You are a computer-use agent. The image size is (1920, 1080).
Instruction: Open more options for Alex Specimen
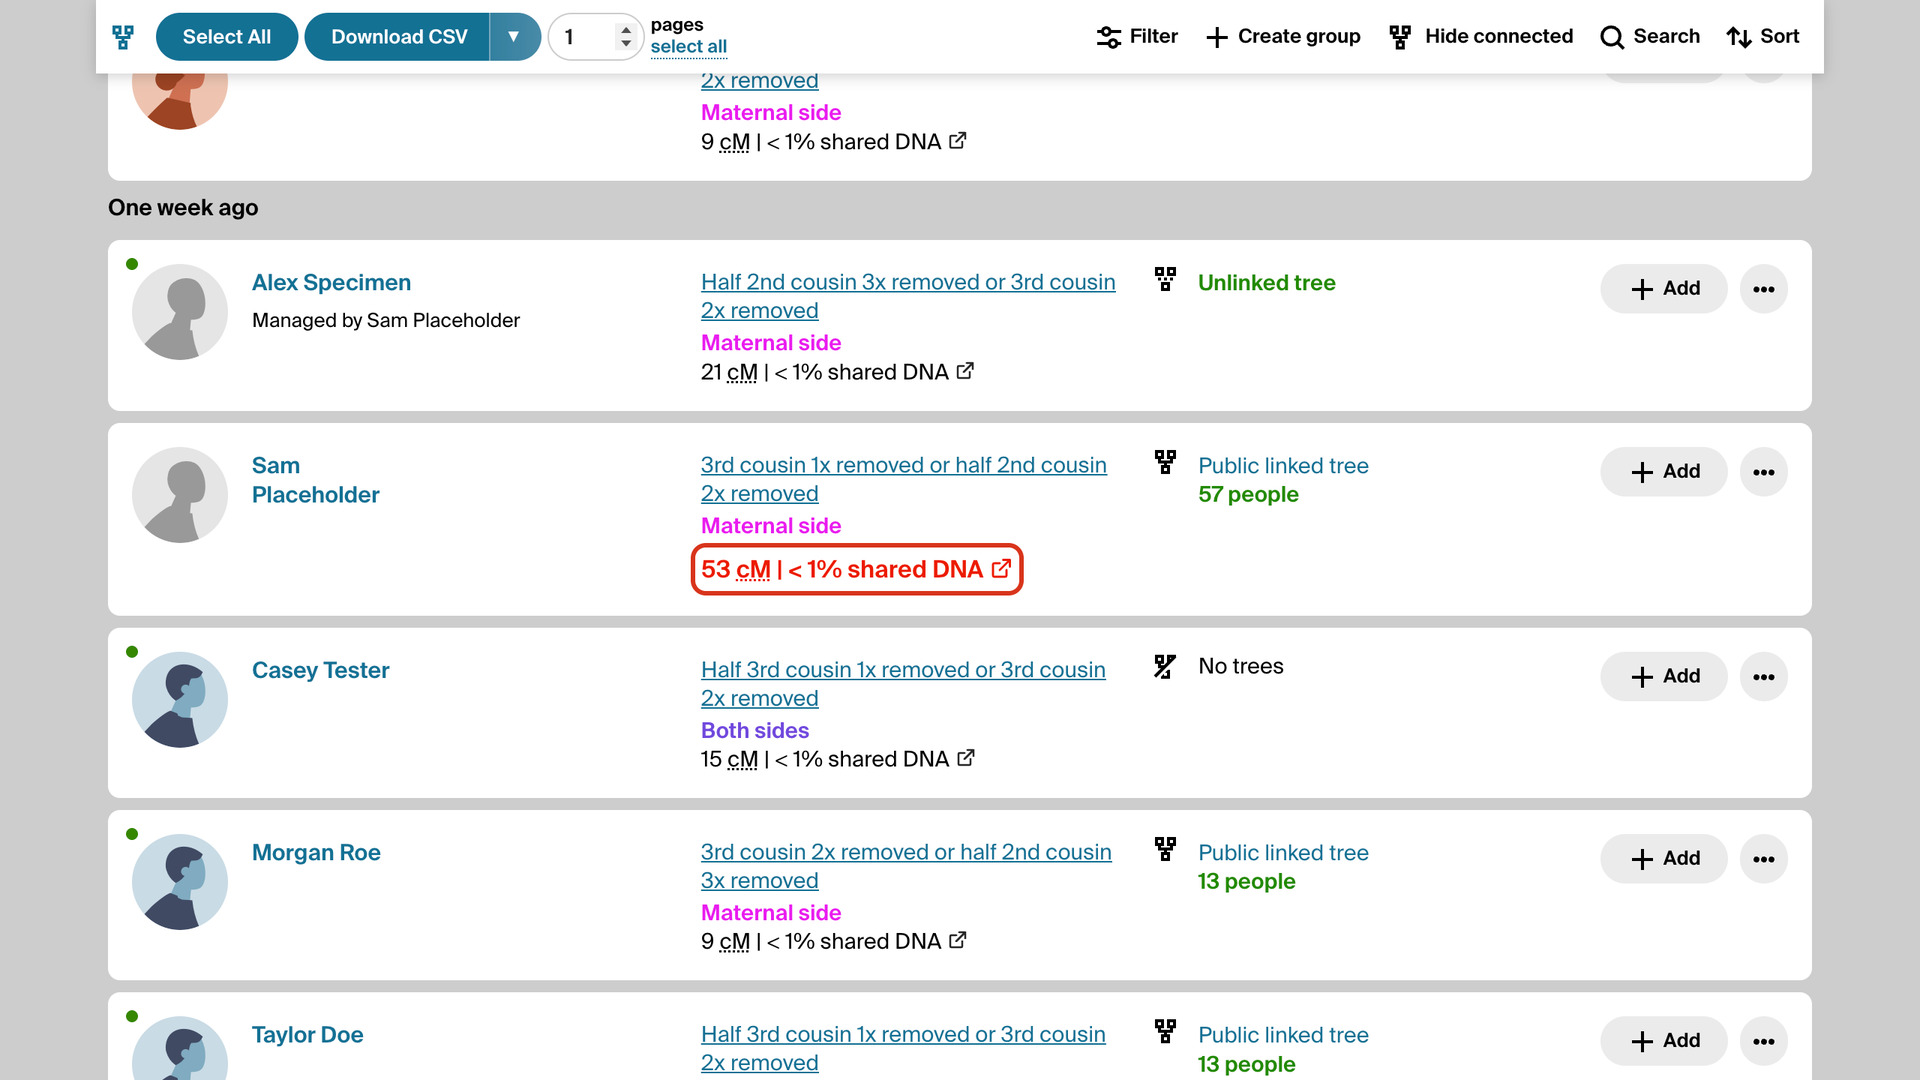[1764, 289]
